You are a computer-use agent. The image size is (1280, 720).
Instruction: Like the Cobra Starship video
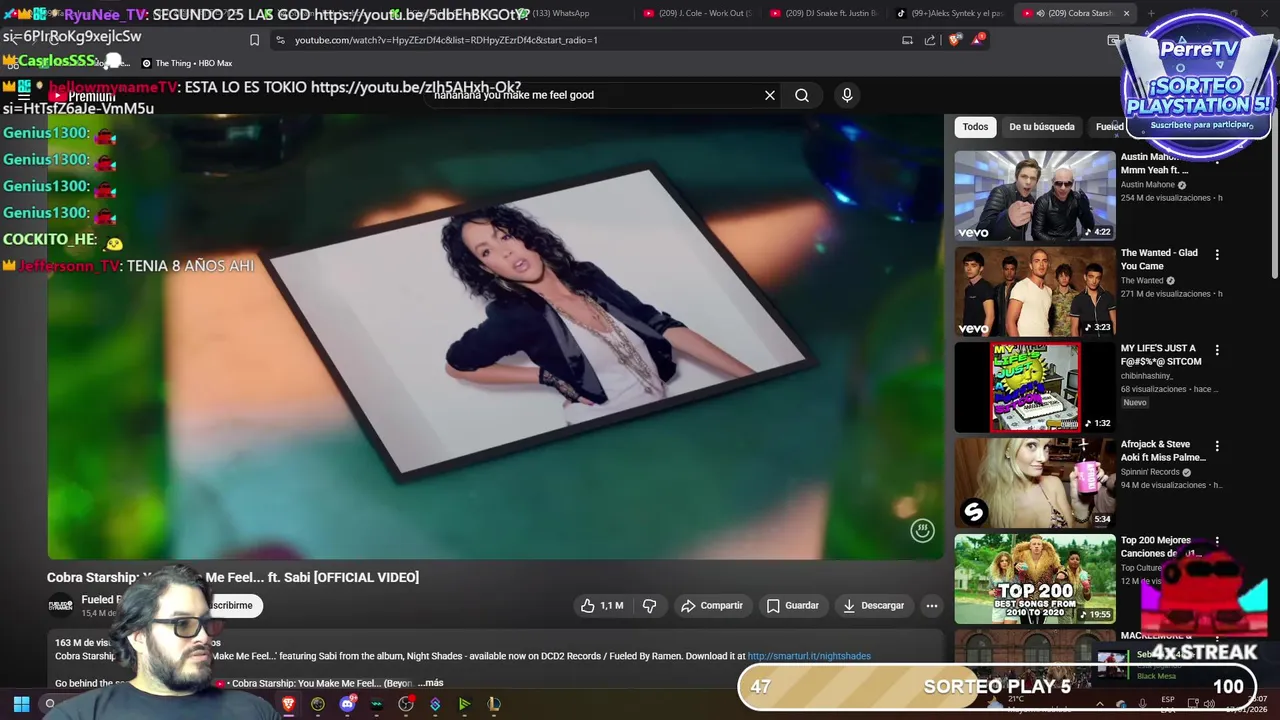(602, 605)
